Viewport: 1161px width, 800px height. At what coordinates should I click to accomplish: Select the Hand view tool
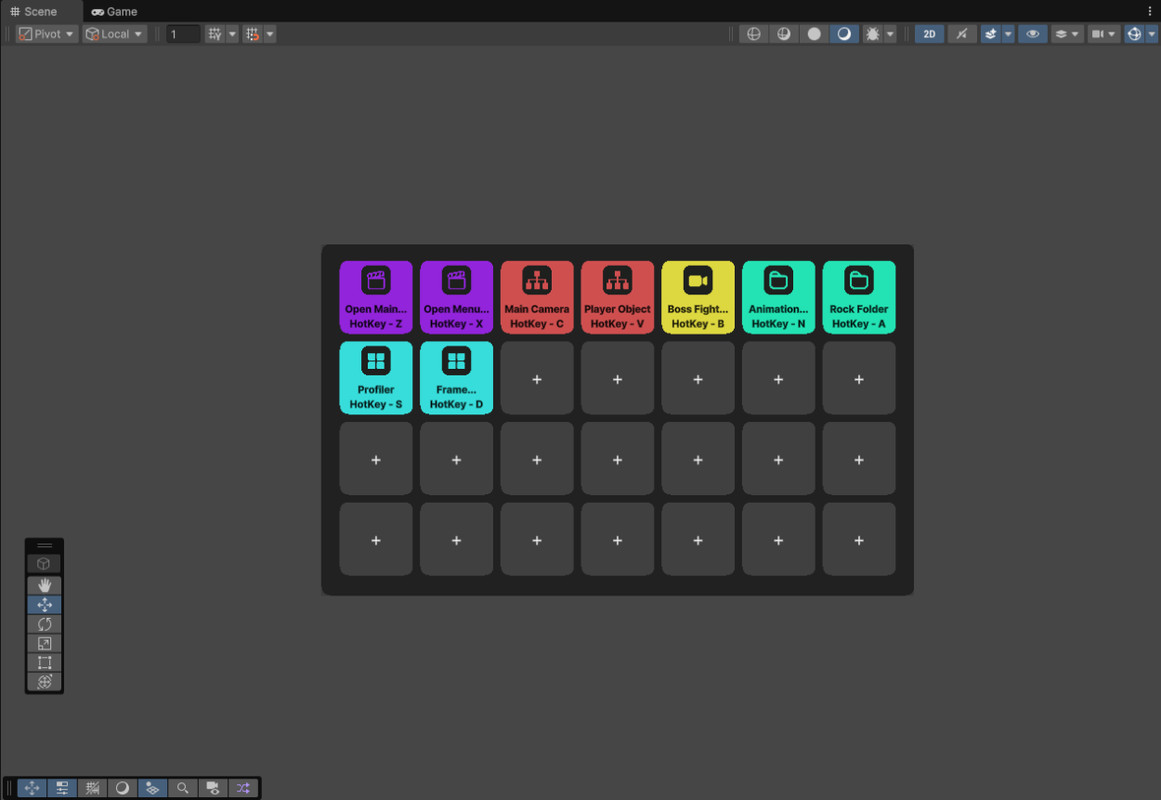(44, 585)
